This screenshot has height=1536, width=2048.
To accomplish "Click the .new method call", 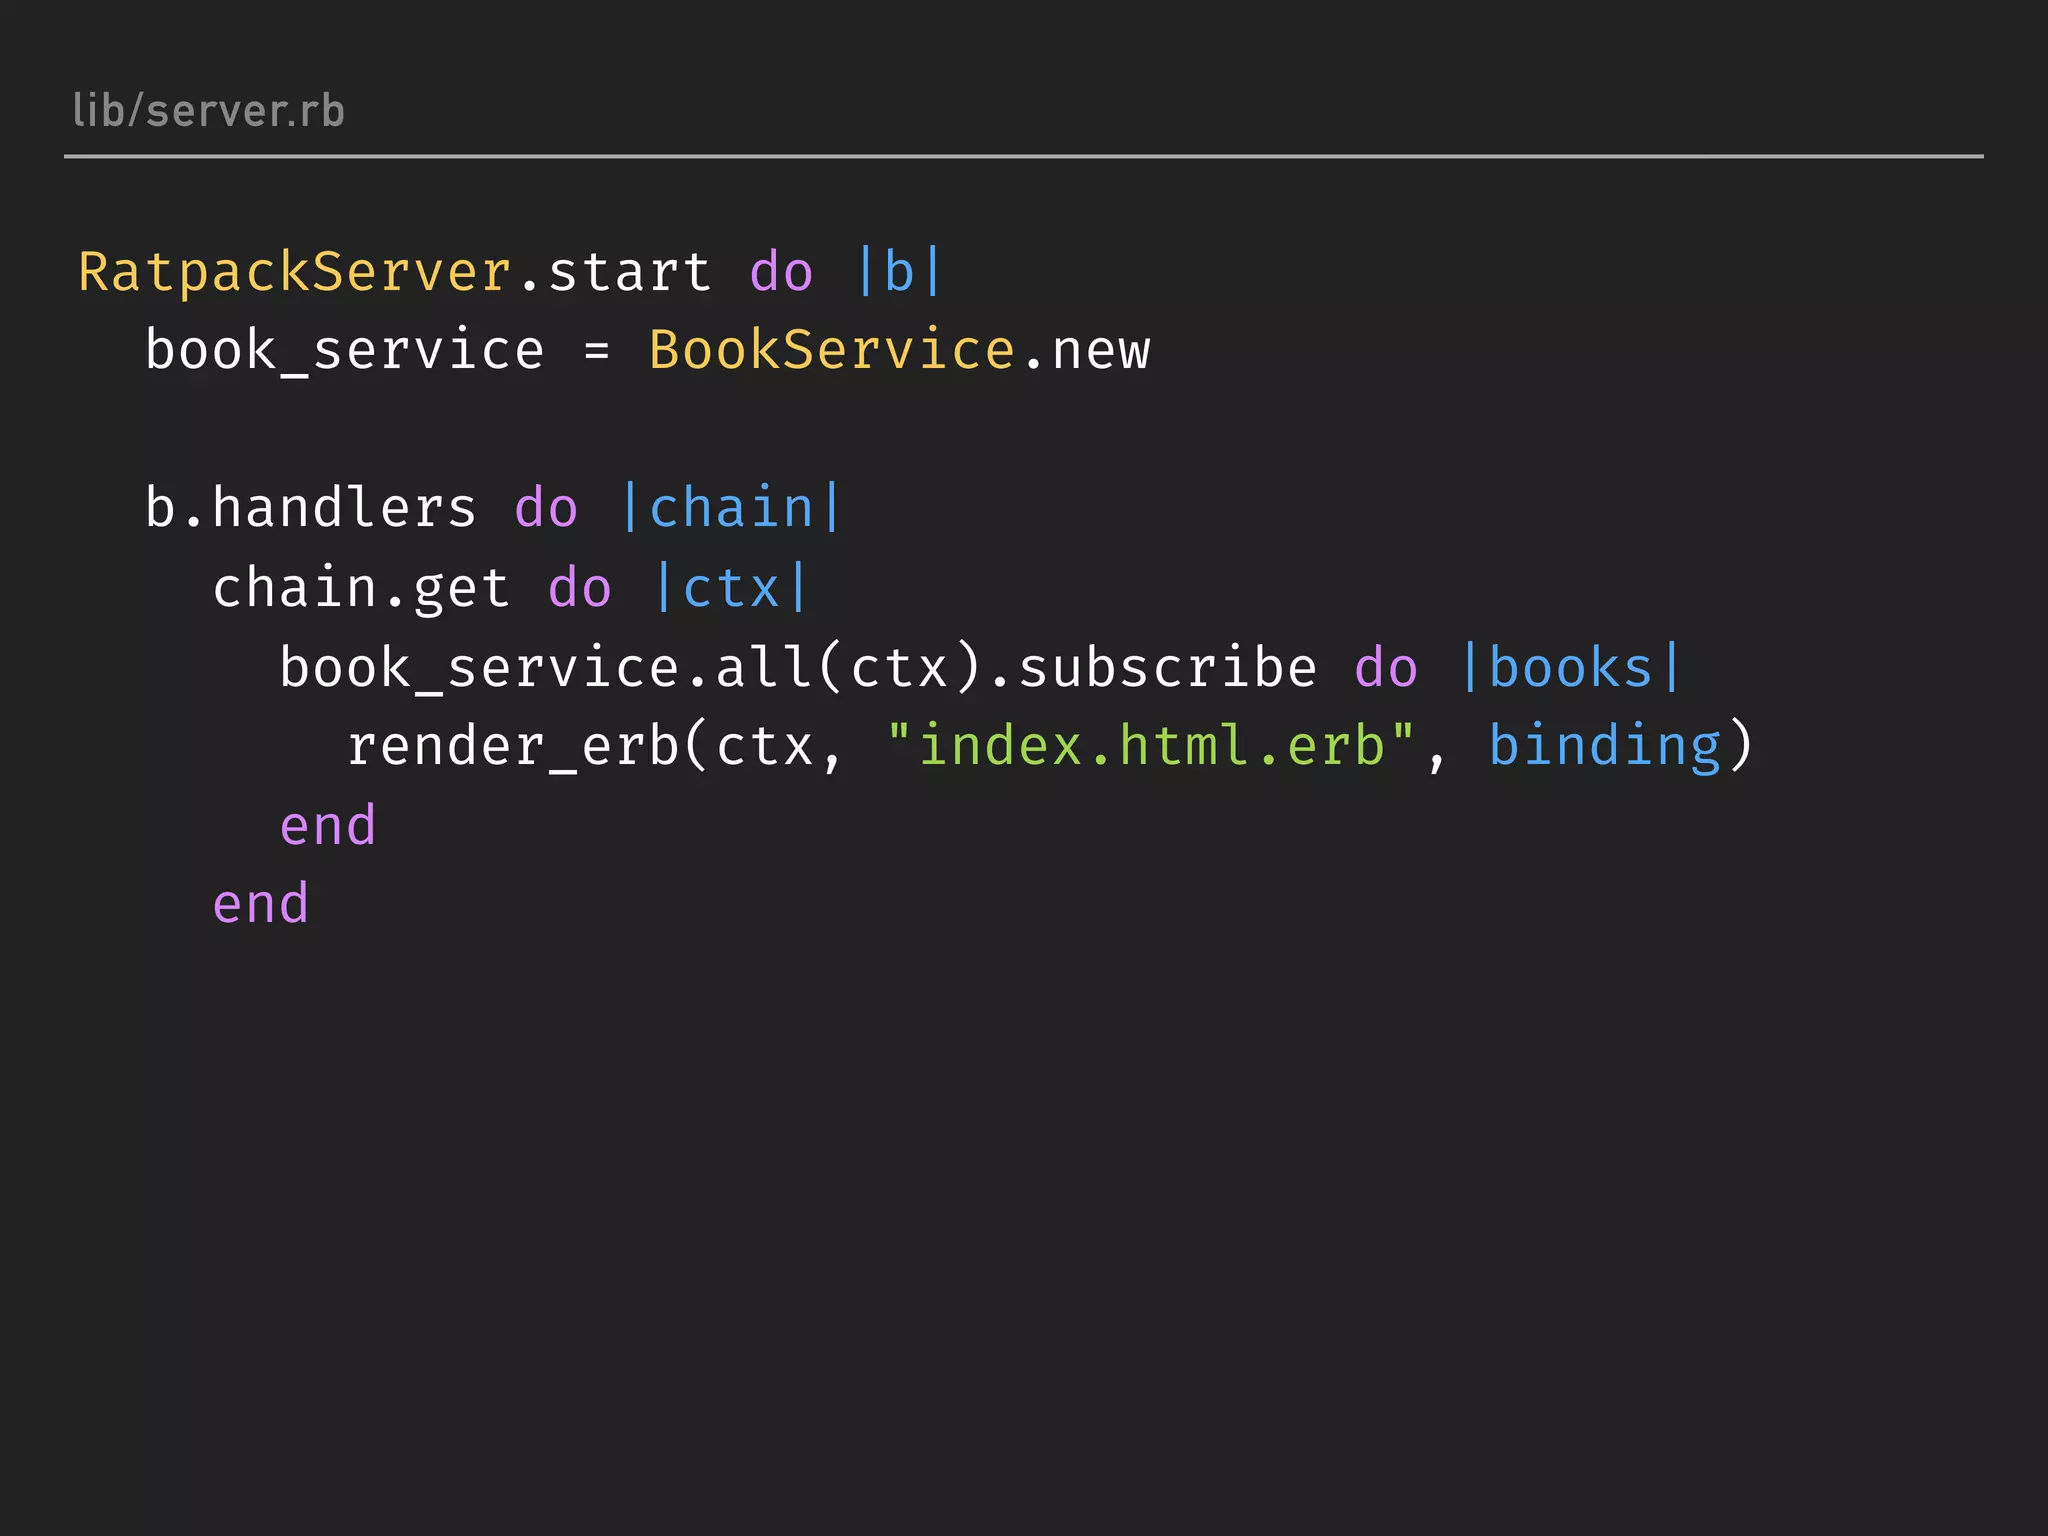I will (1085, 351).
